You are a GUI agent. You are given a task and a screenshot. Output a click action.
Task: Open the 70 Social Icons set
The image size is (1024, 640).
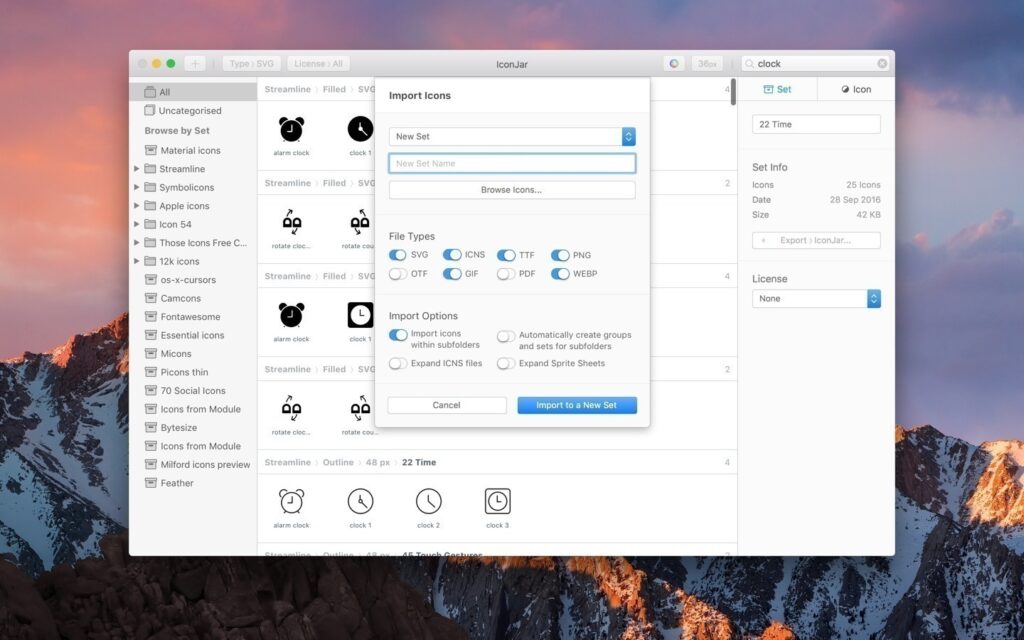(193, 391)
